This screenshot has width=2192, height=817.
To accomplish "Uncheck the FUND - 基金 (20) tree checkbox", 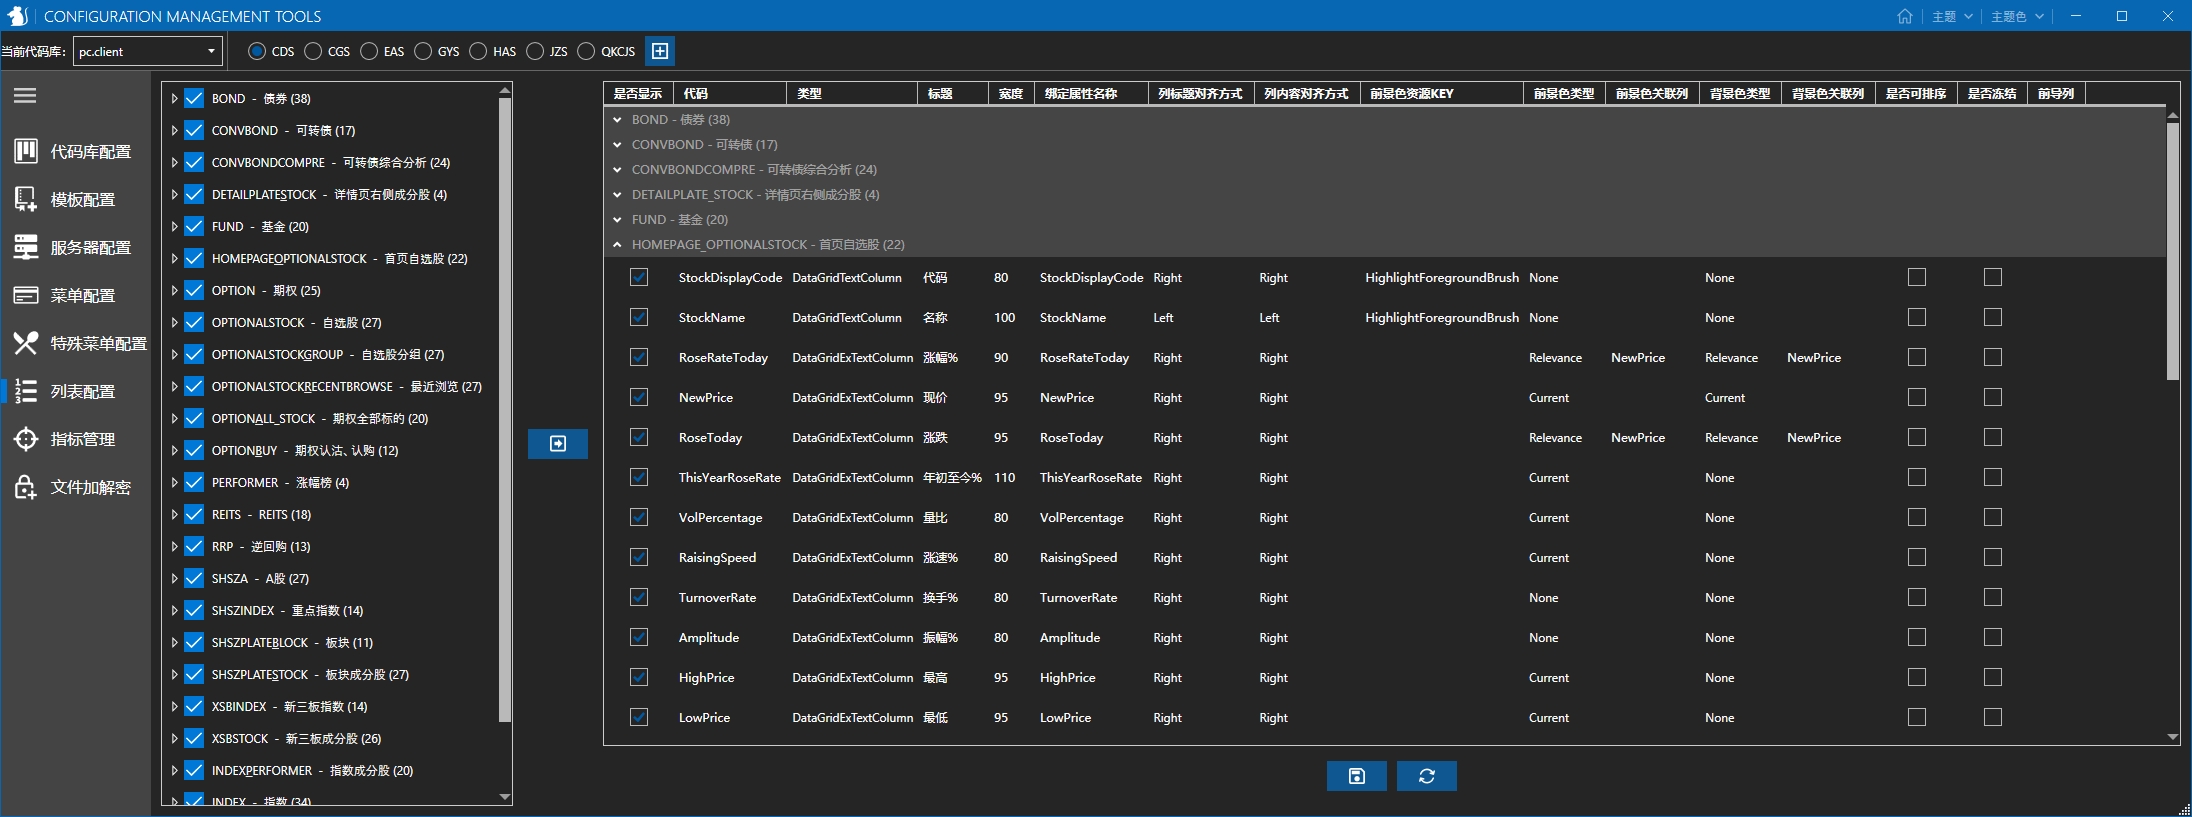I will (x=194, y=226).
